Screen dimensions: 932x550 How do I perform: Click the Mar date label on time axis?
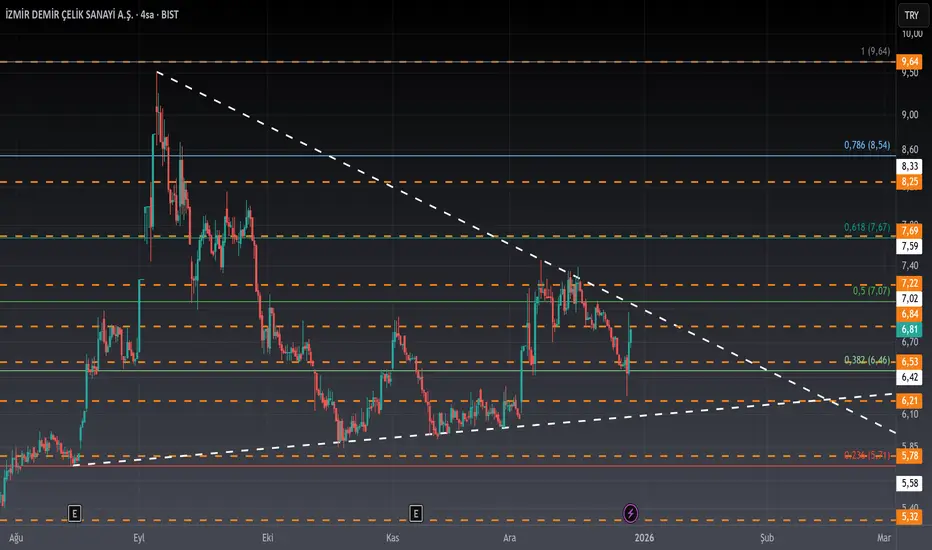(x=884, y=538)
